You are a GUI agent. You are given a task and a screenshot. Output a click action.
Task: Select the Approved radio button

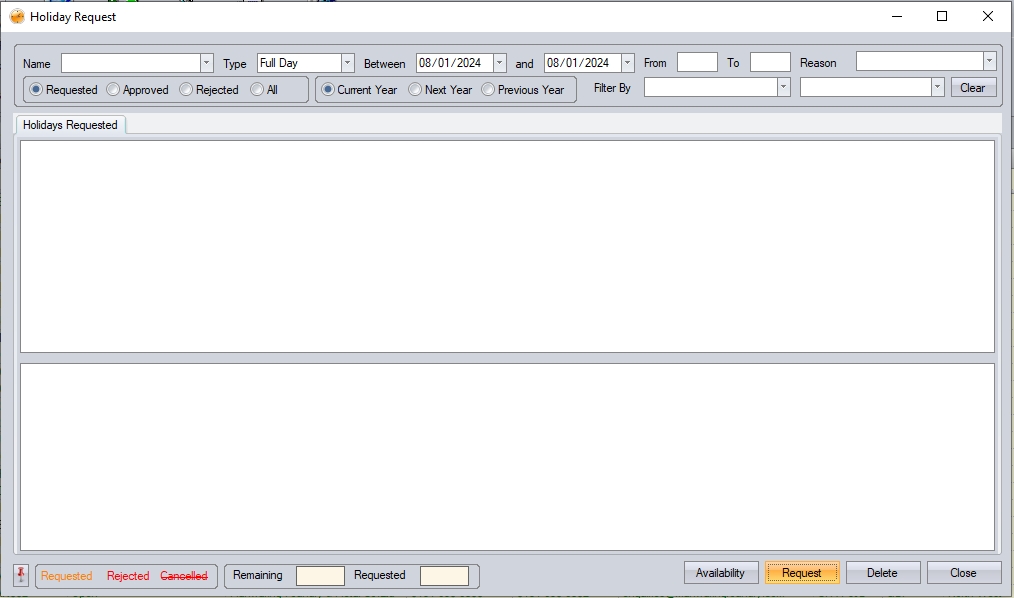click(113, 90)
